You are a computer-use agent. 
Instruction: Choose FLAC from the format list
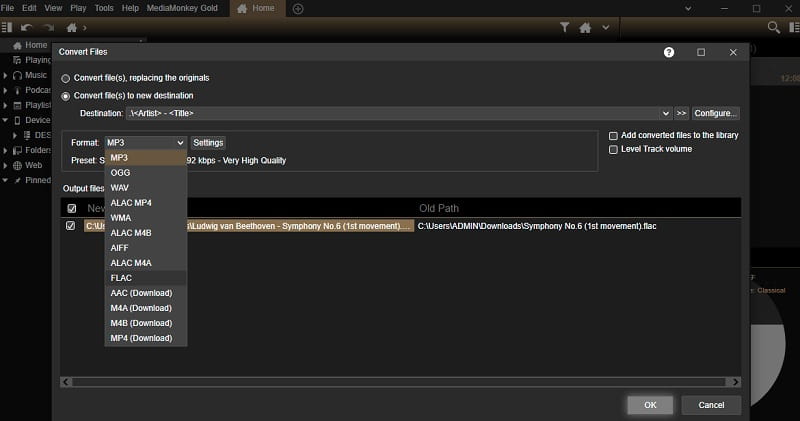(x=121, y=278)
